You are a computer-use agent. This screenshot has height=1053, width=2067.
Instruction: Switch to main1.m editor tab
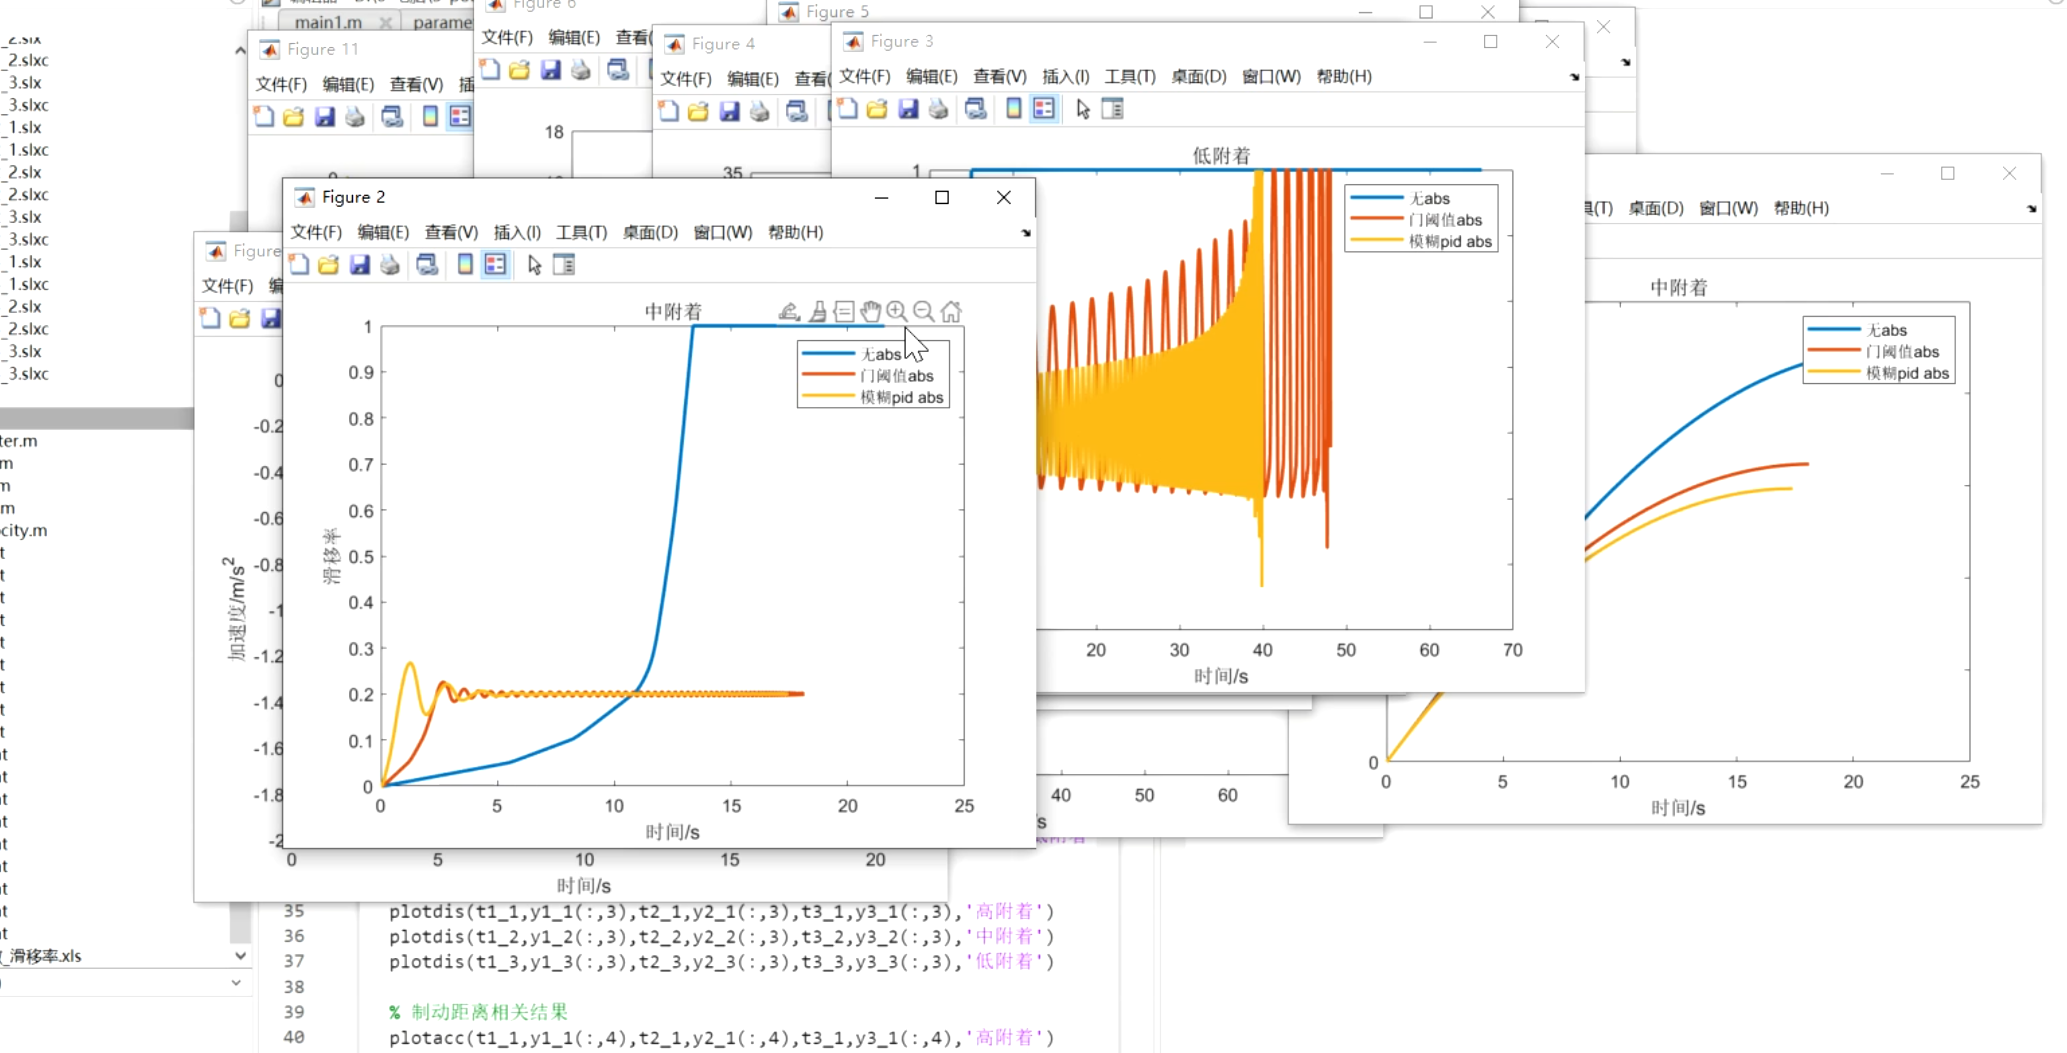pyautogui.click(x=328, y=22)
